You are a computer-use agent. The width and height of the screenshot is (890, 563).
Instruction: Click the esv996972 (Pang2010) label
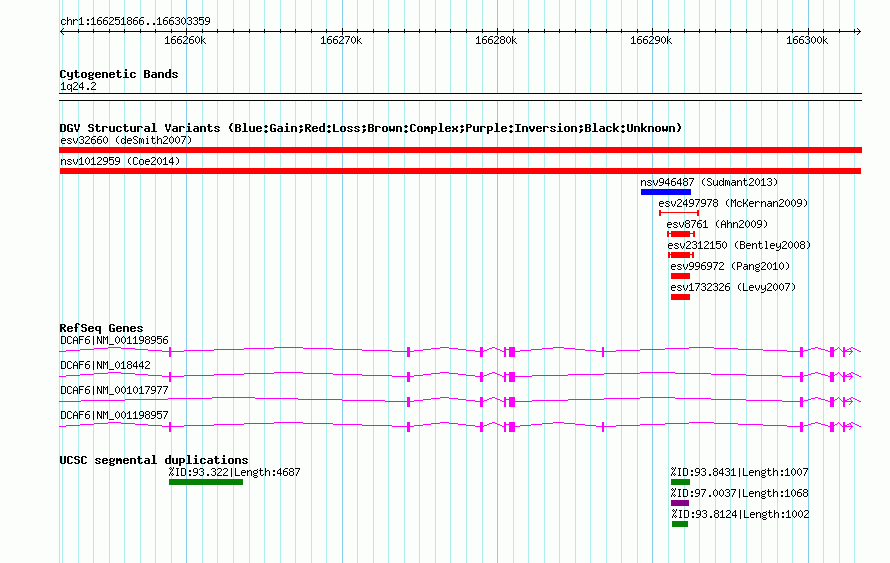pos(730,266)
